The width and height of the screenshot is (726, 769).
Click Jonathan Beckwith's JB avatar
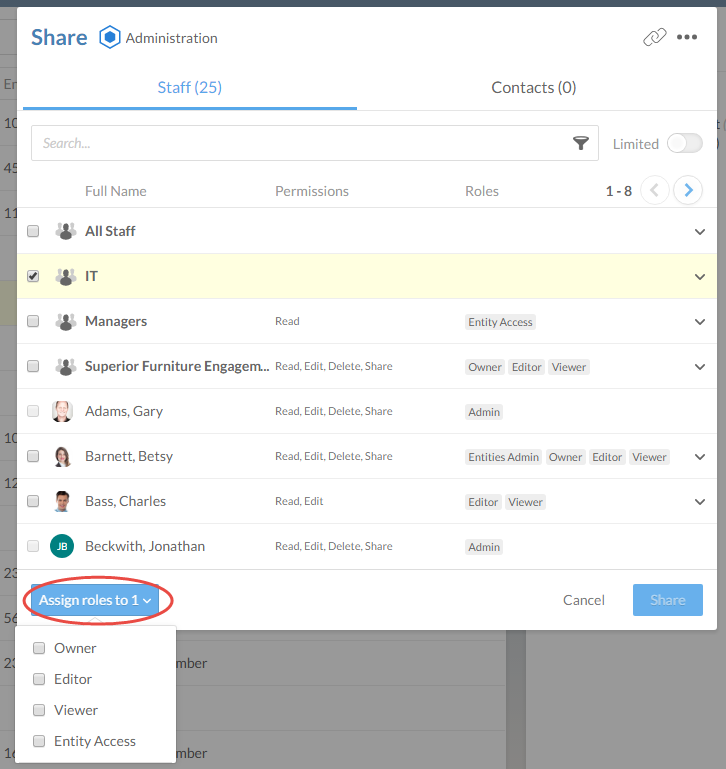[62, 546]
